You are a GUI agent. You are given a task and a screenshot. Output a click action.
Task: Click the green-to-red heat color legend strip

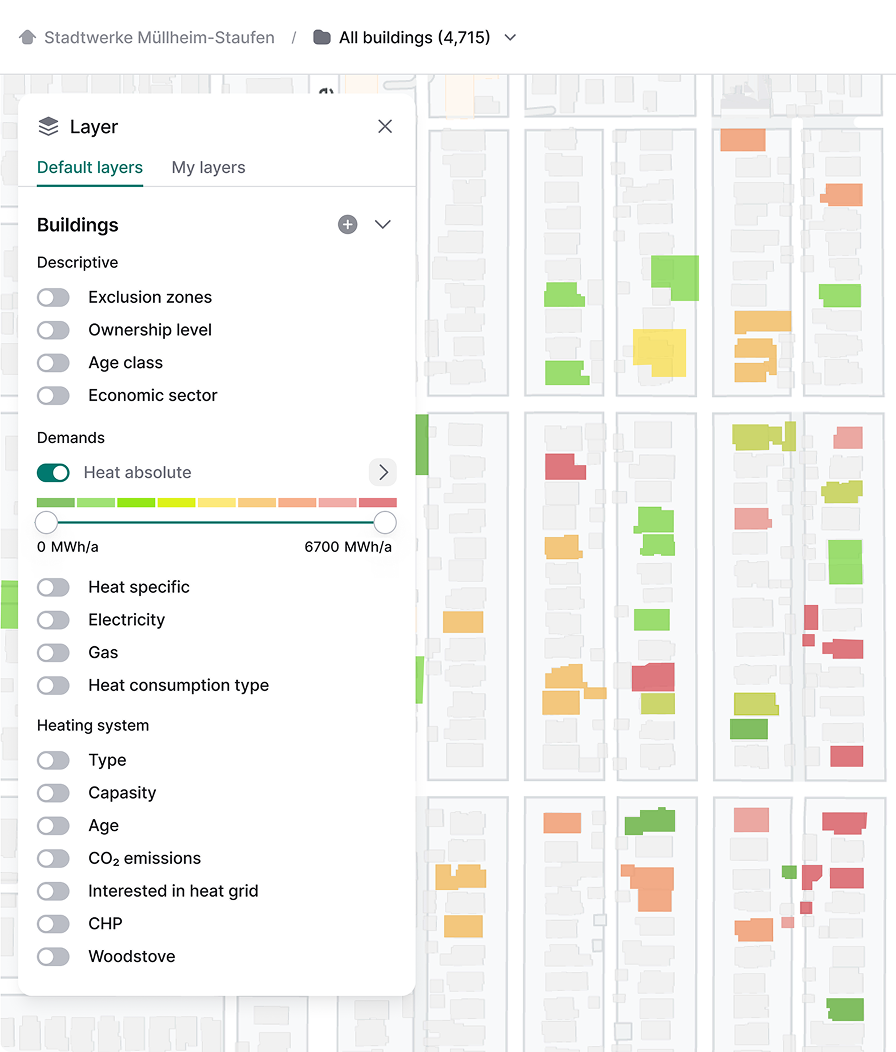tap(215, 501)
